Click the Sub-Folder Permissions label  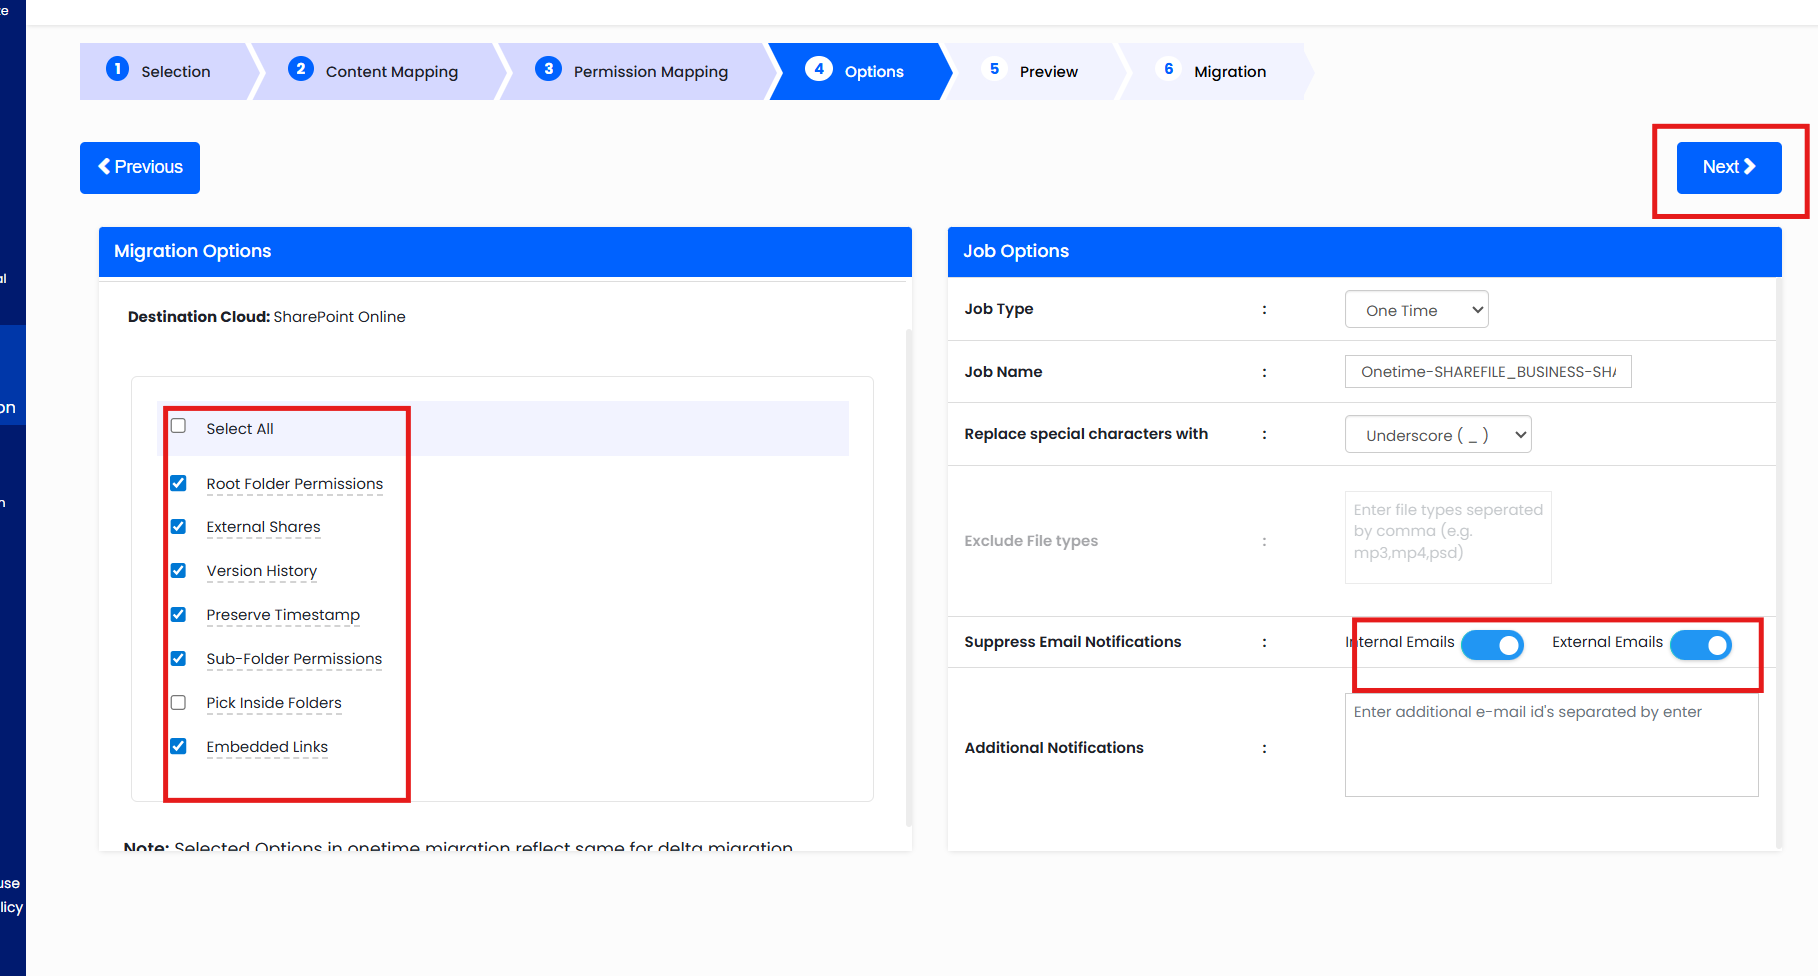294,659
